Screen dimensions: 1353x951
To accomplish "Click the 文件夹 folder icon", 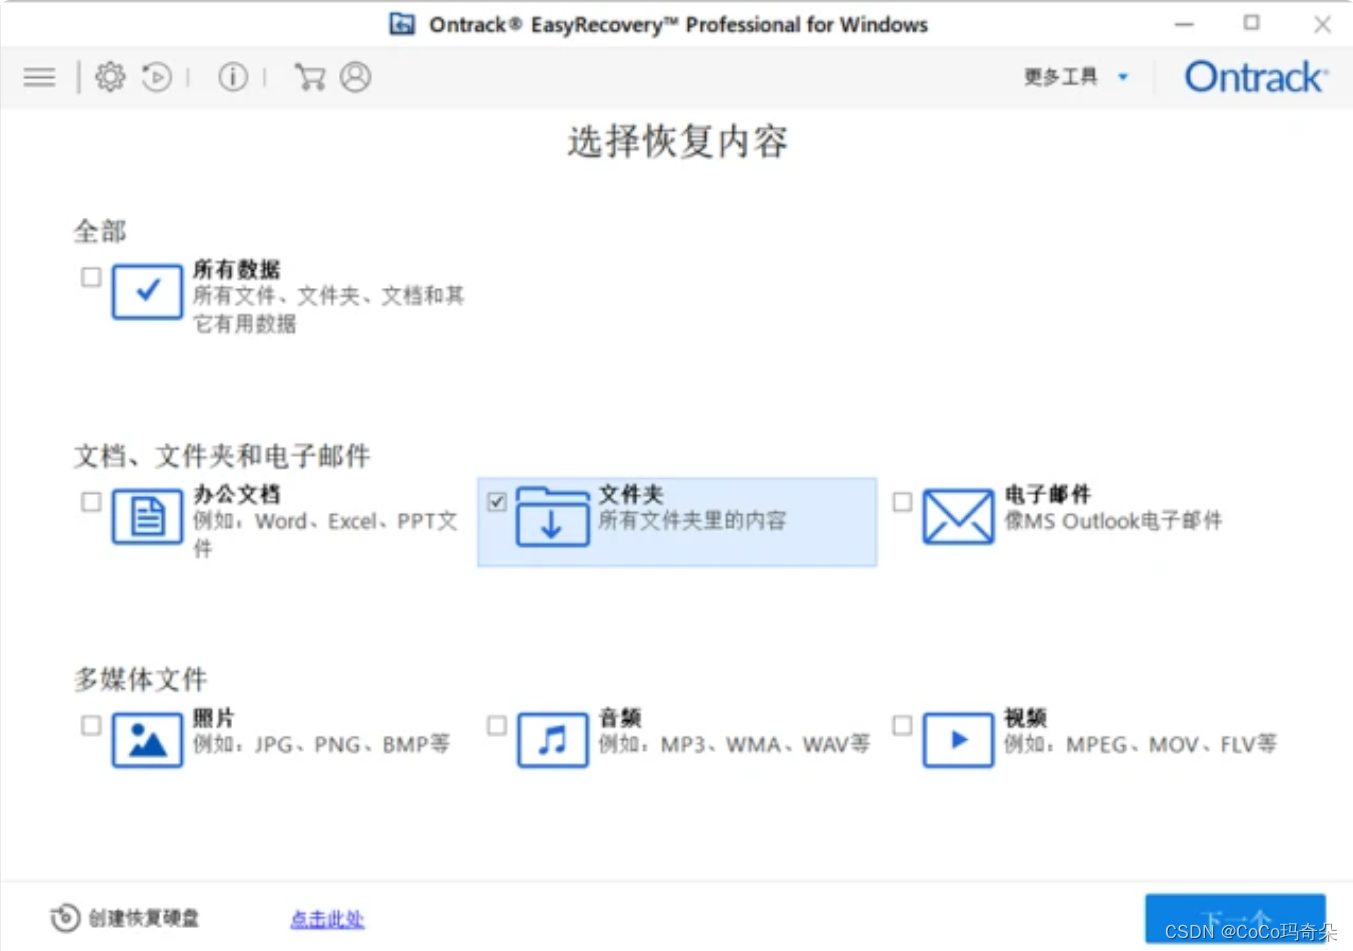I will click(552, 516).
